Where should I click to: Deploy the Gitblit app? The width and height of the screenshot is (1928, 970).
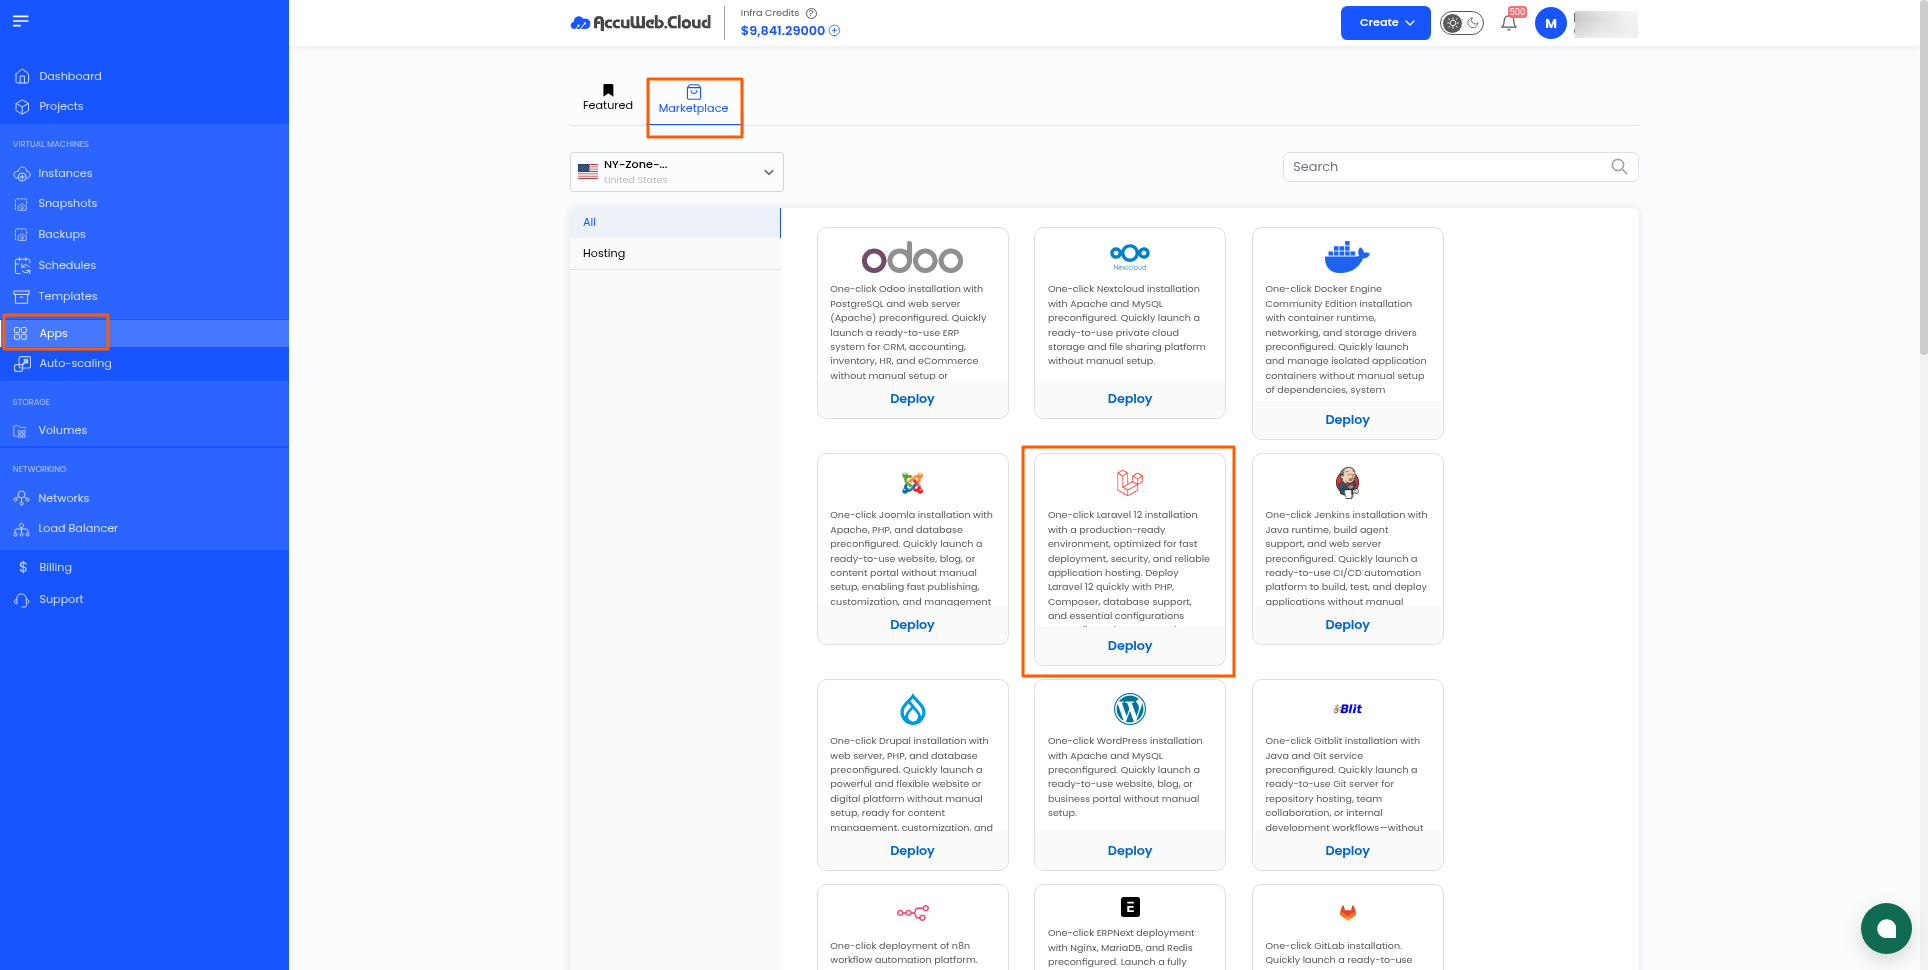coord(1347,851)
